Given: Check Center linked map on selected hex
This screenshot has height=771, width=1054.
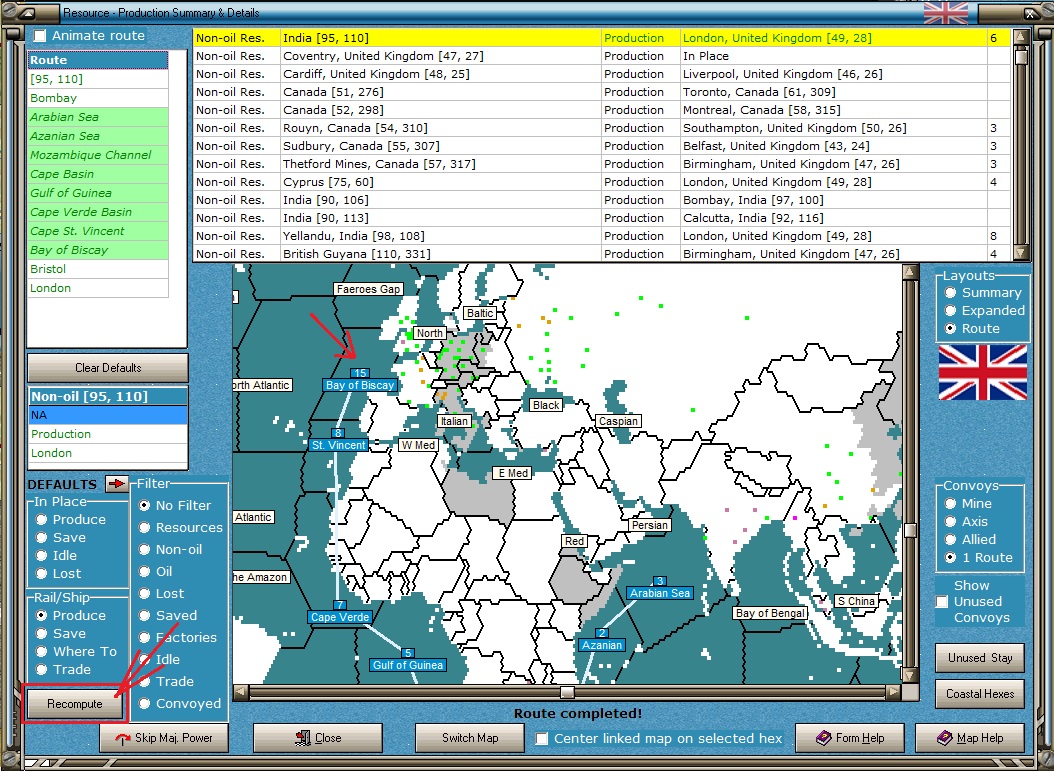Looking at the screenshot, I should [542, 739].
